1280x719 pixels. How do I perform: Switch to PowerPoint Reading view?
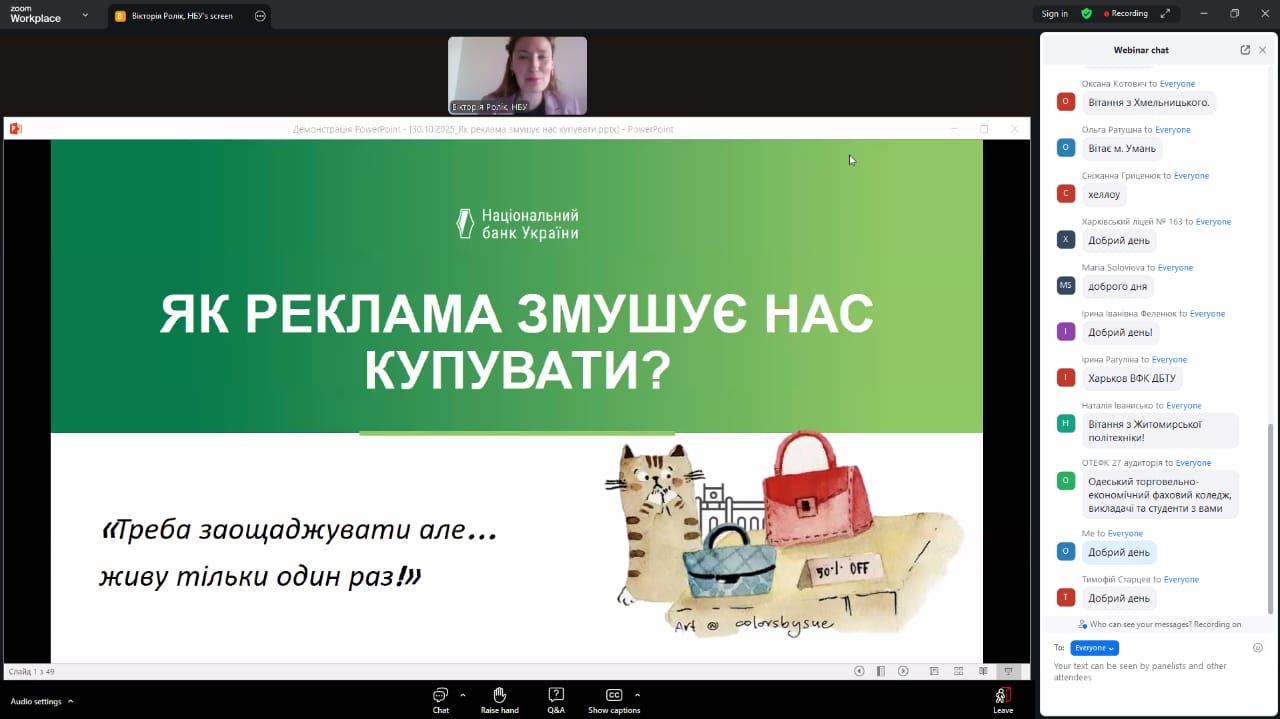(x=983, y=671)
